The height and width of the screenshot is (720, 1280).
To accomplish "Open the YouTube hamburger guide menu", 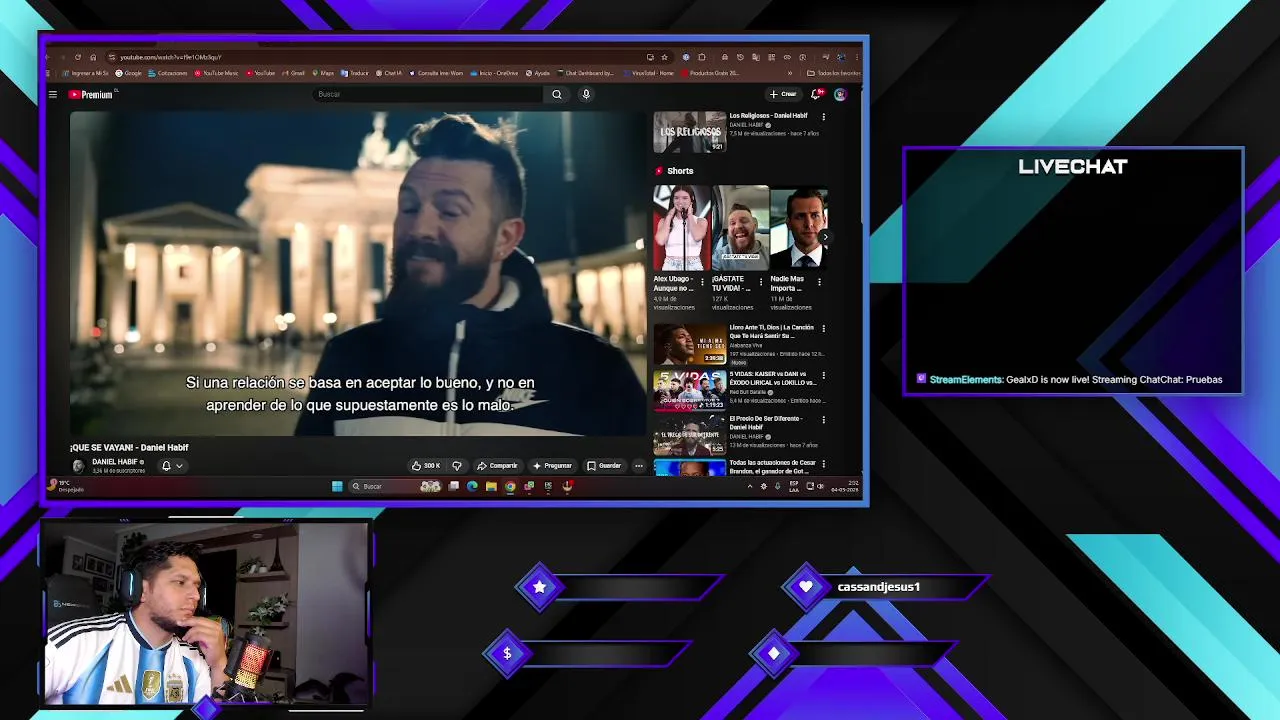I will coord(53,94).
